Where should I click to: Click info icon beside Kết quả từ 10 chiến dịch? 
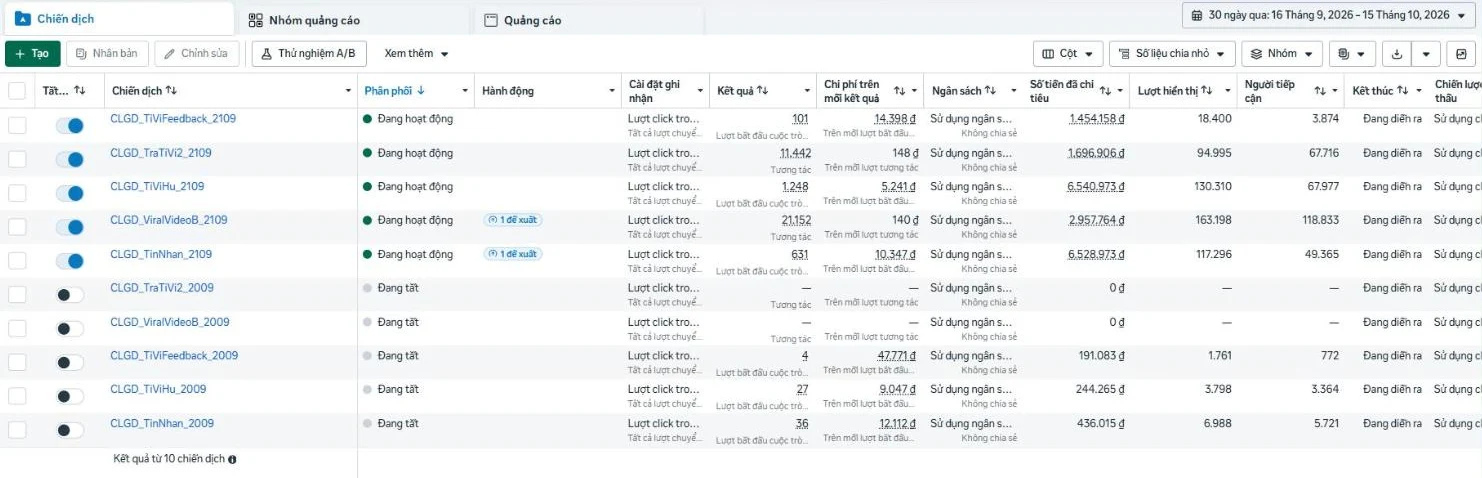(x=233, y=460)
